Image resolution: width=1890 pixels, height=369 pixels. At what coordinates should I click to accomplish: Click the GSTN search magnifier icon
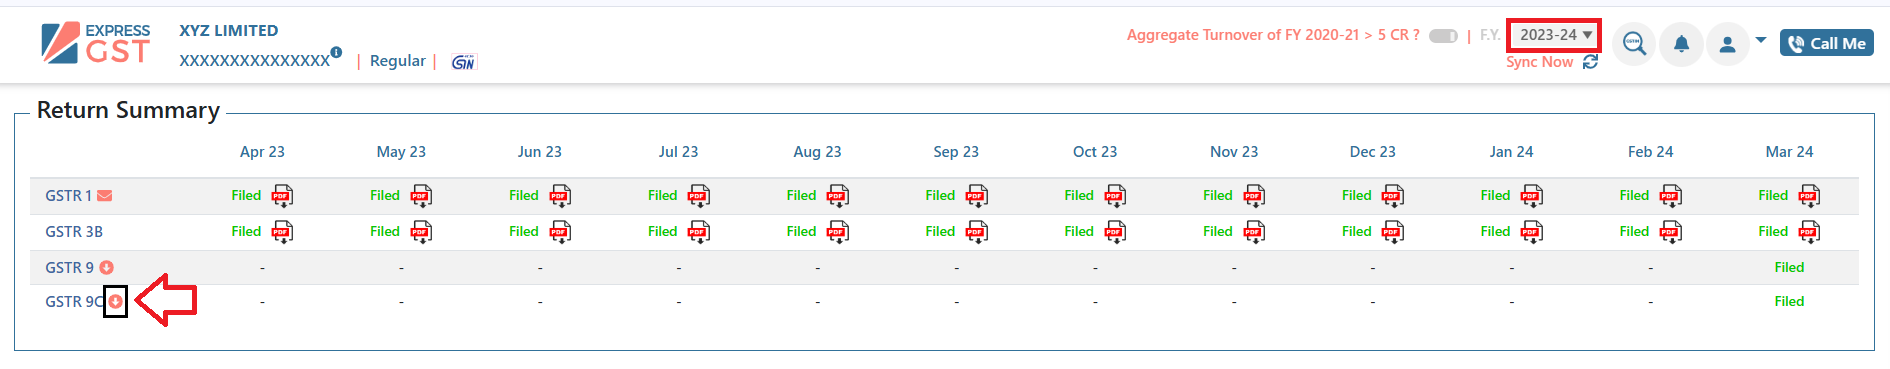click(1634, 44)
